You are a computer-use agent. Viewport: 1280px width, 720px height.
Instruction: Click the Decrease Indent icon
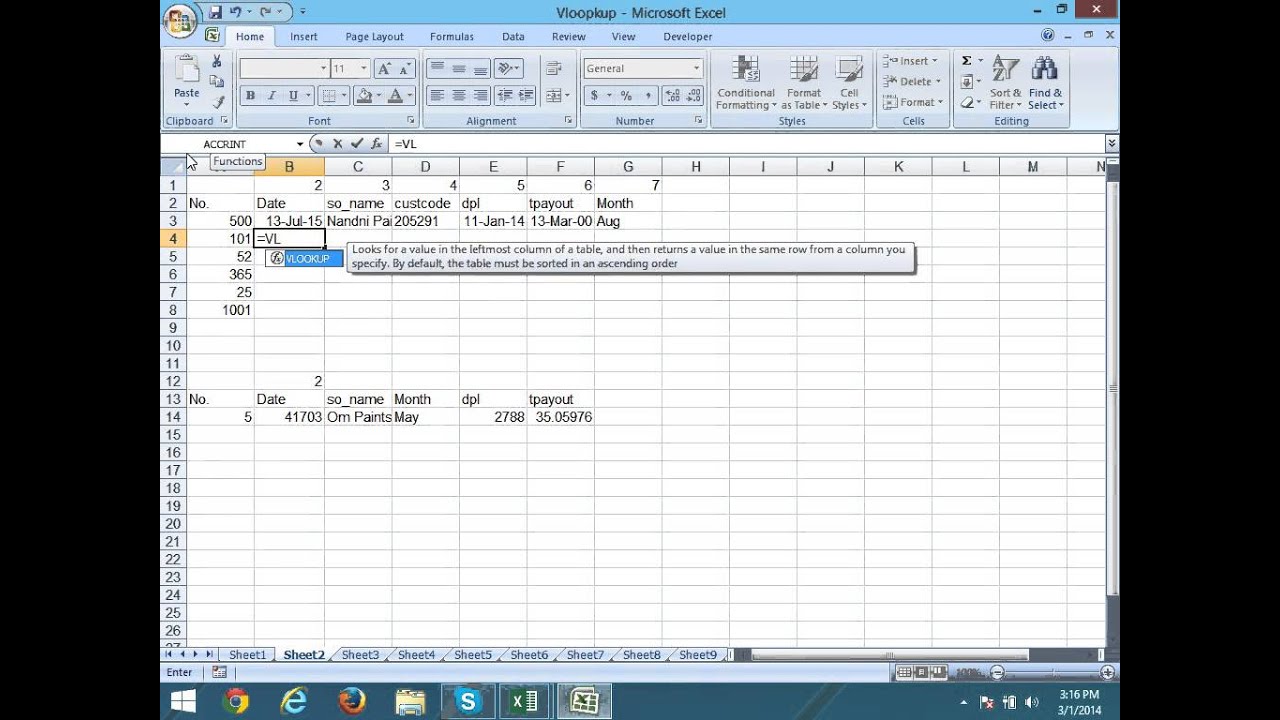(505, 96)
